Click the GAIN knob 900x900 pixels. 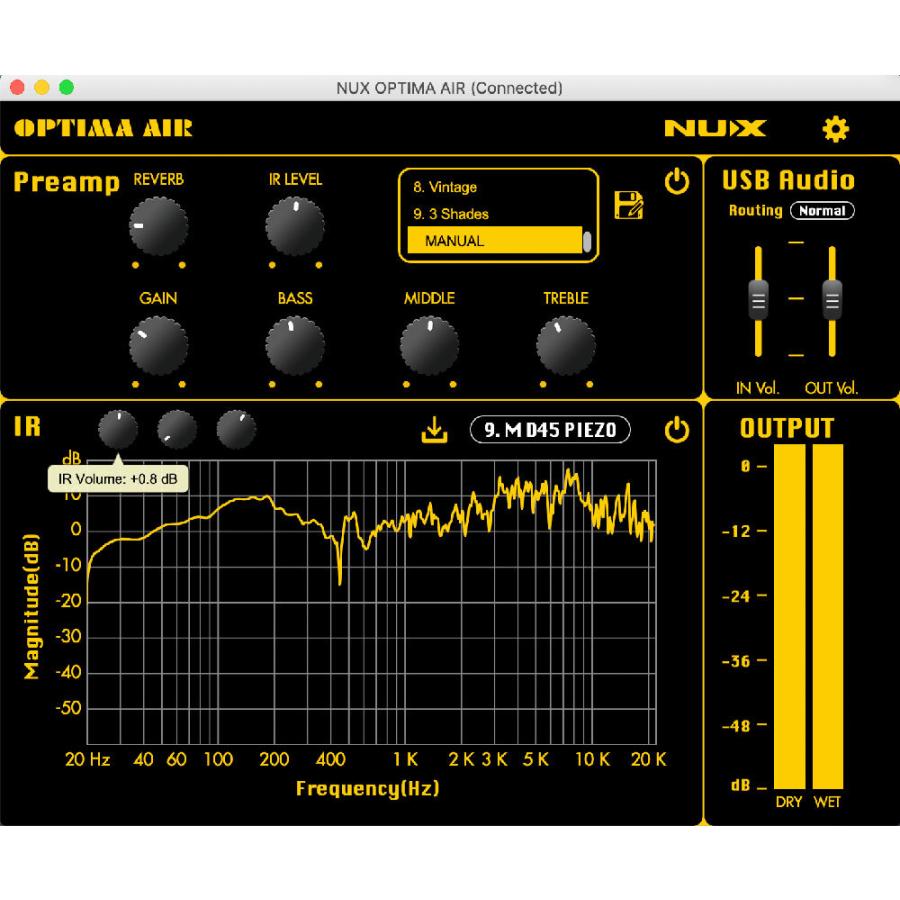point(158,346)
